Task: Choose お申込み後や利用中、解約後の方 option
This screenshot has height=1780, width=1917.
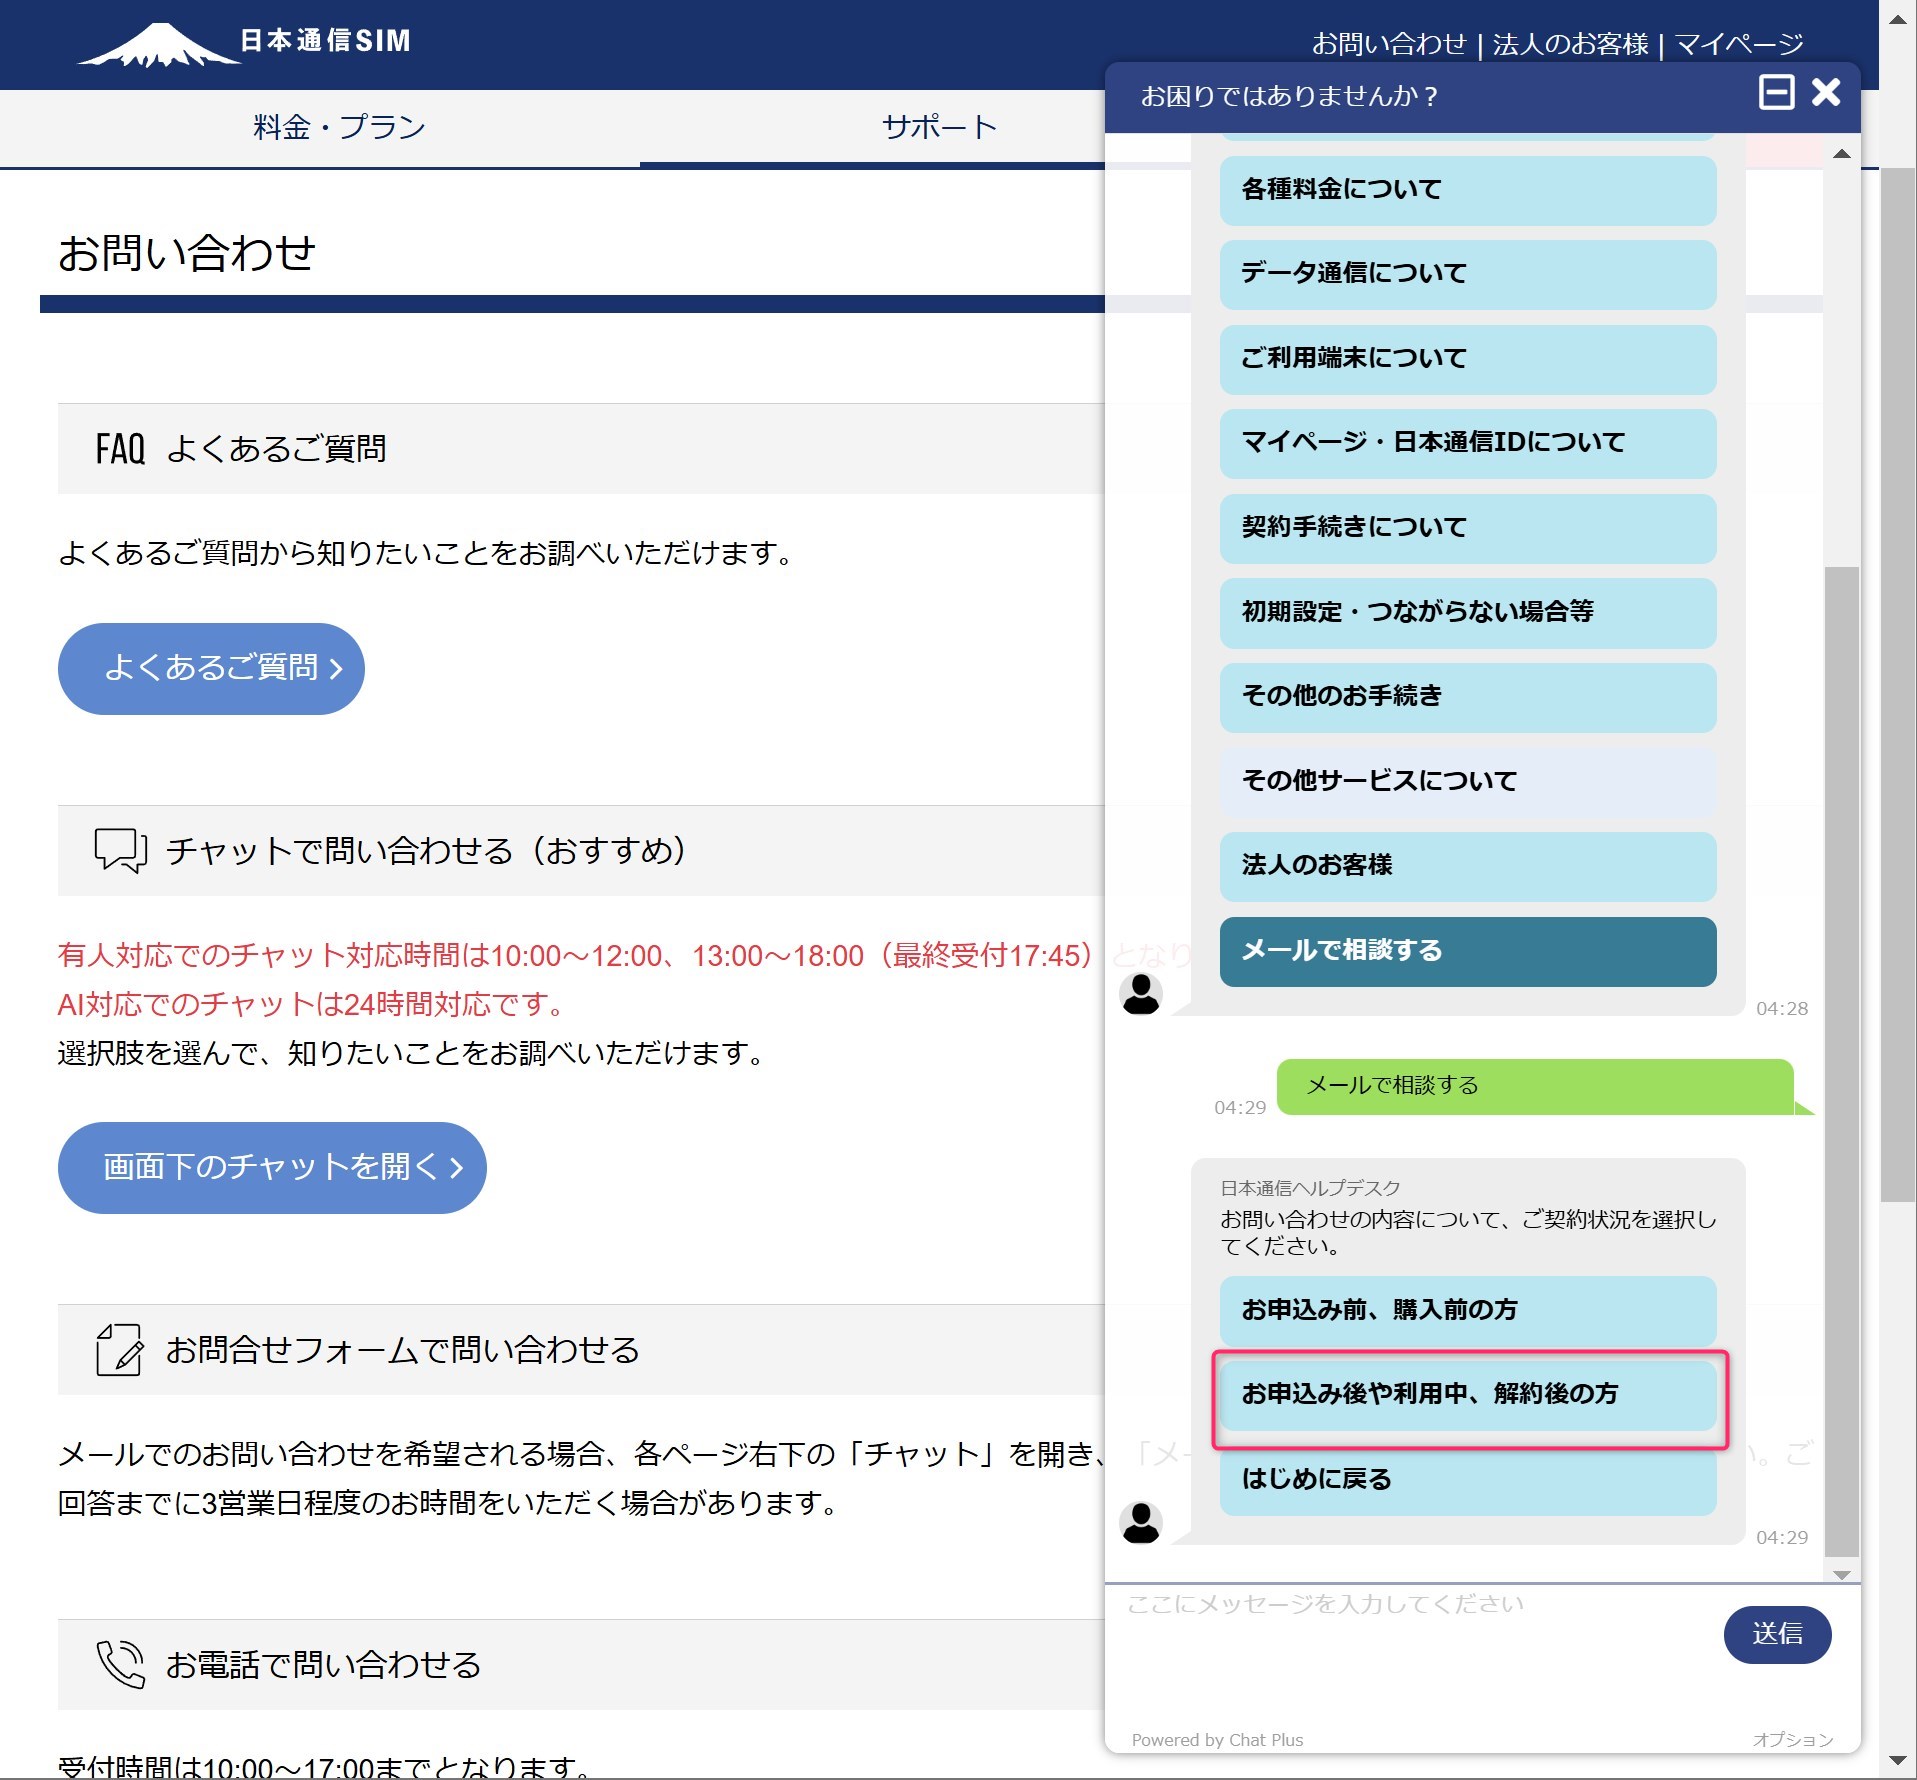Action: 1468,1395
